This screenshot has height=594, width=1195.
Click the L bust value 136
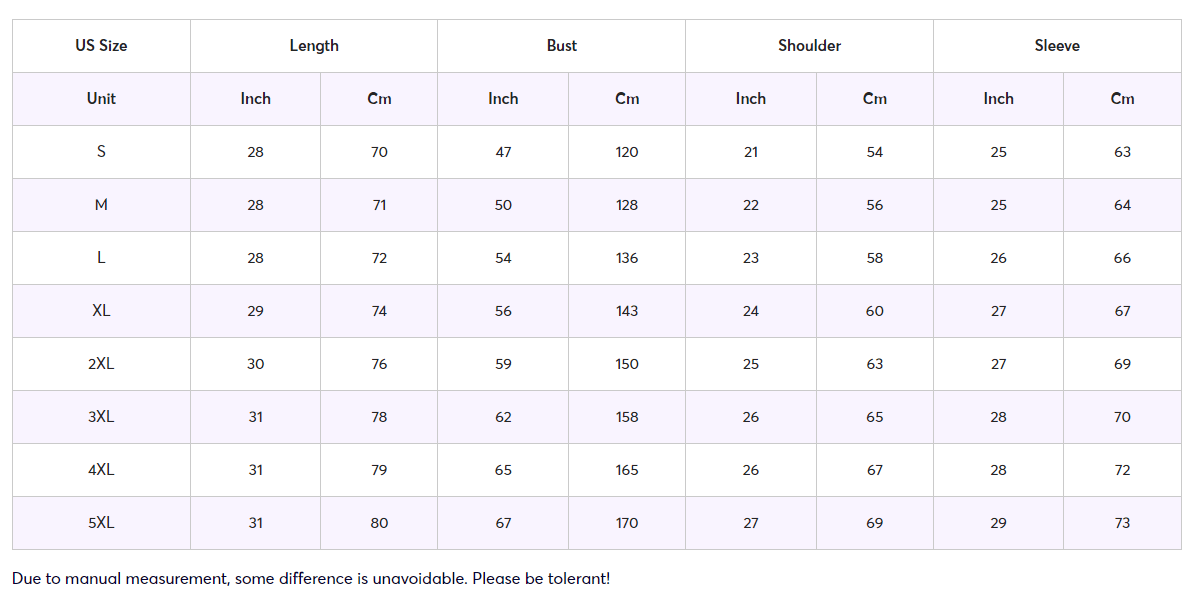click(627, 258)
